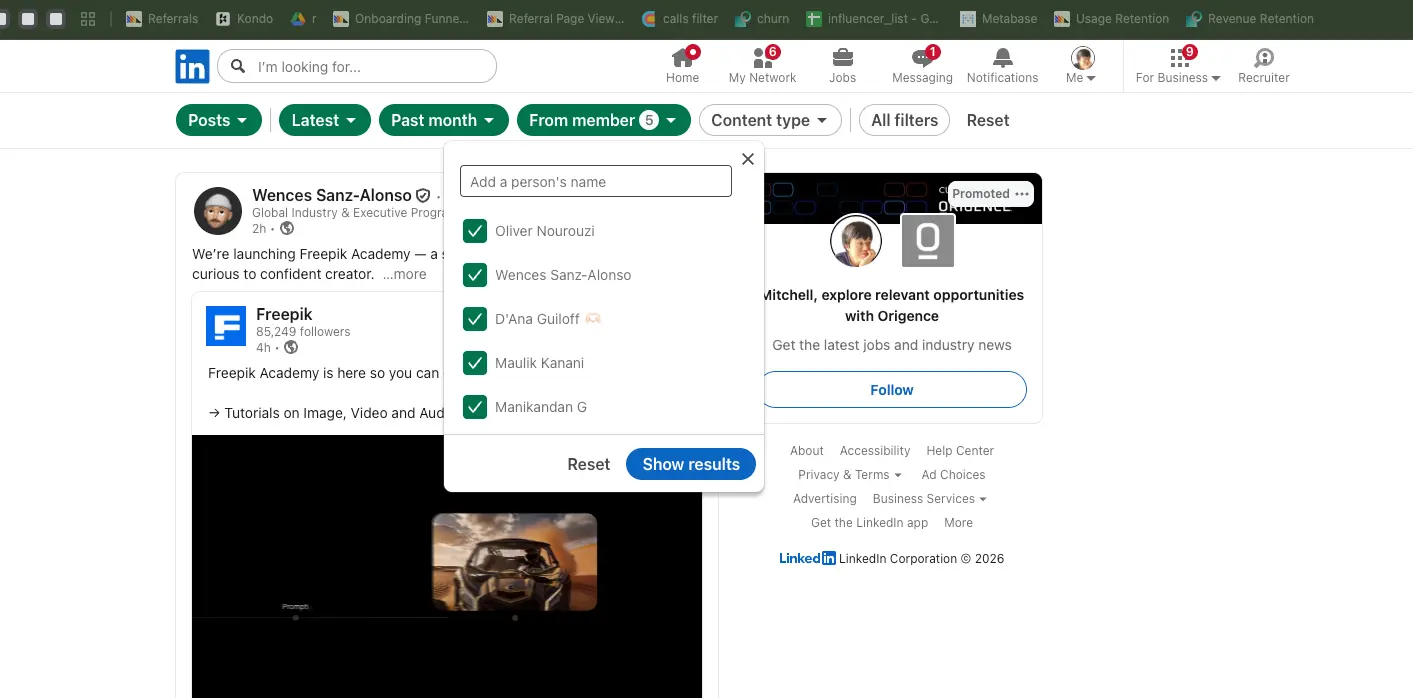
Task: Close the From member popup
Action: pos(747,159)
